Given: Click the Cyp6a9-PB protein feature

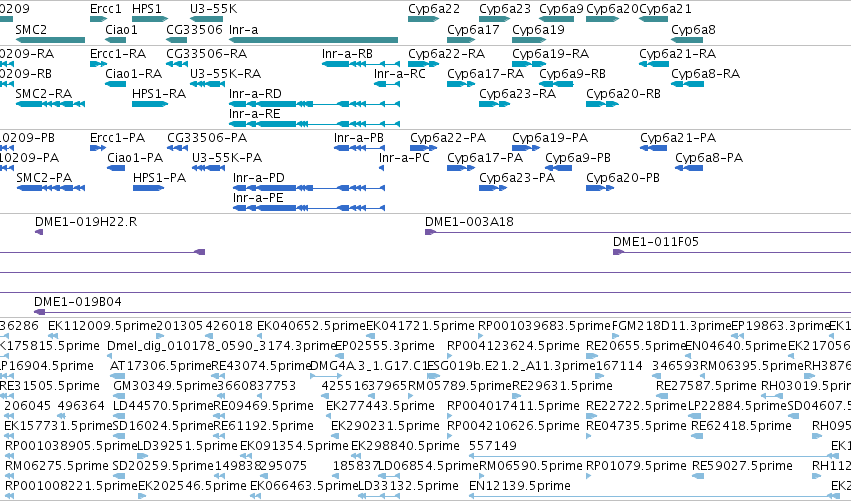Looking at the screenshot, I should tap(558, 168).
